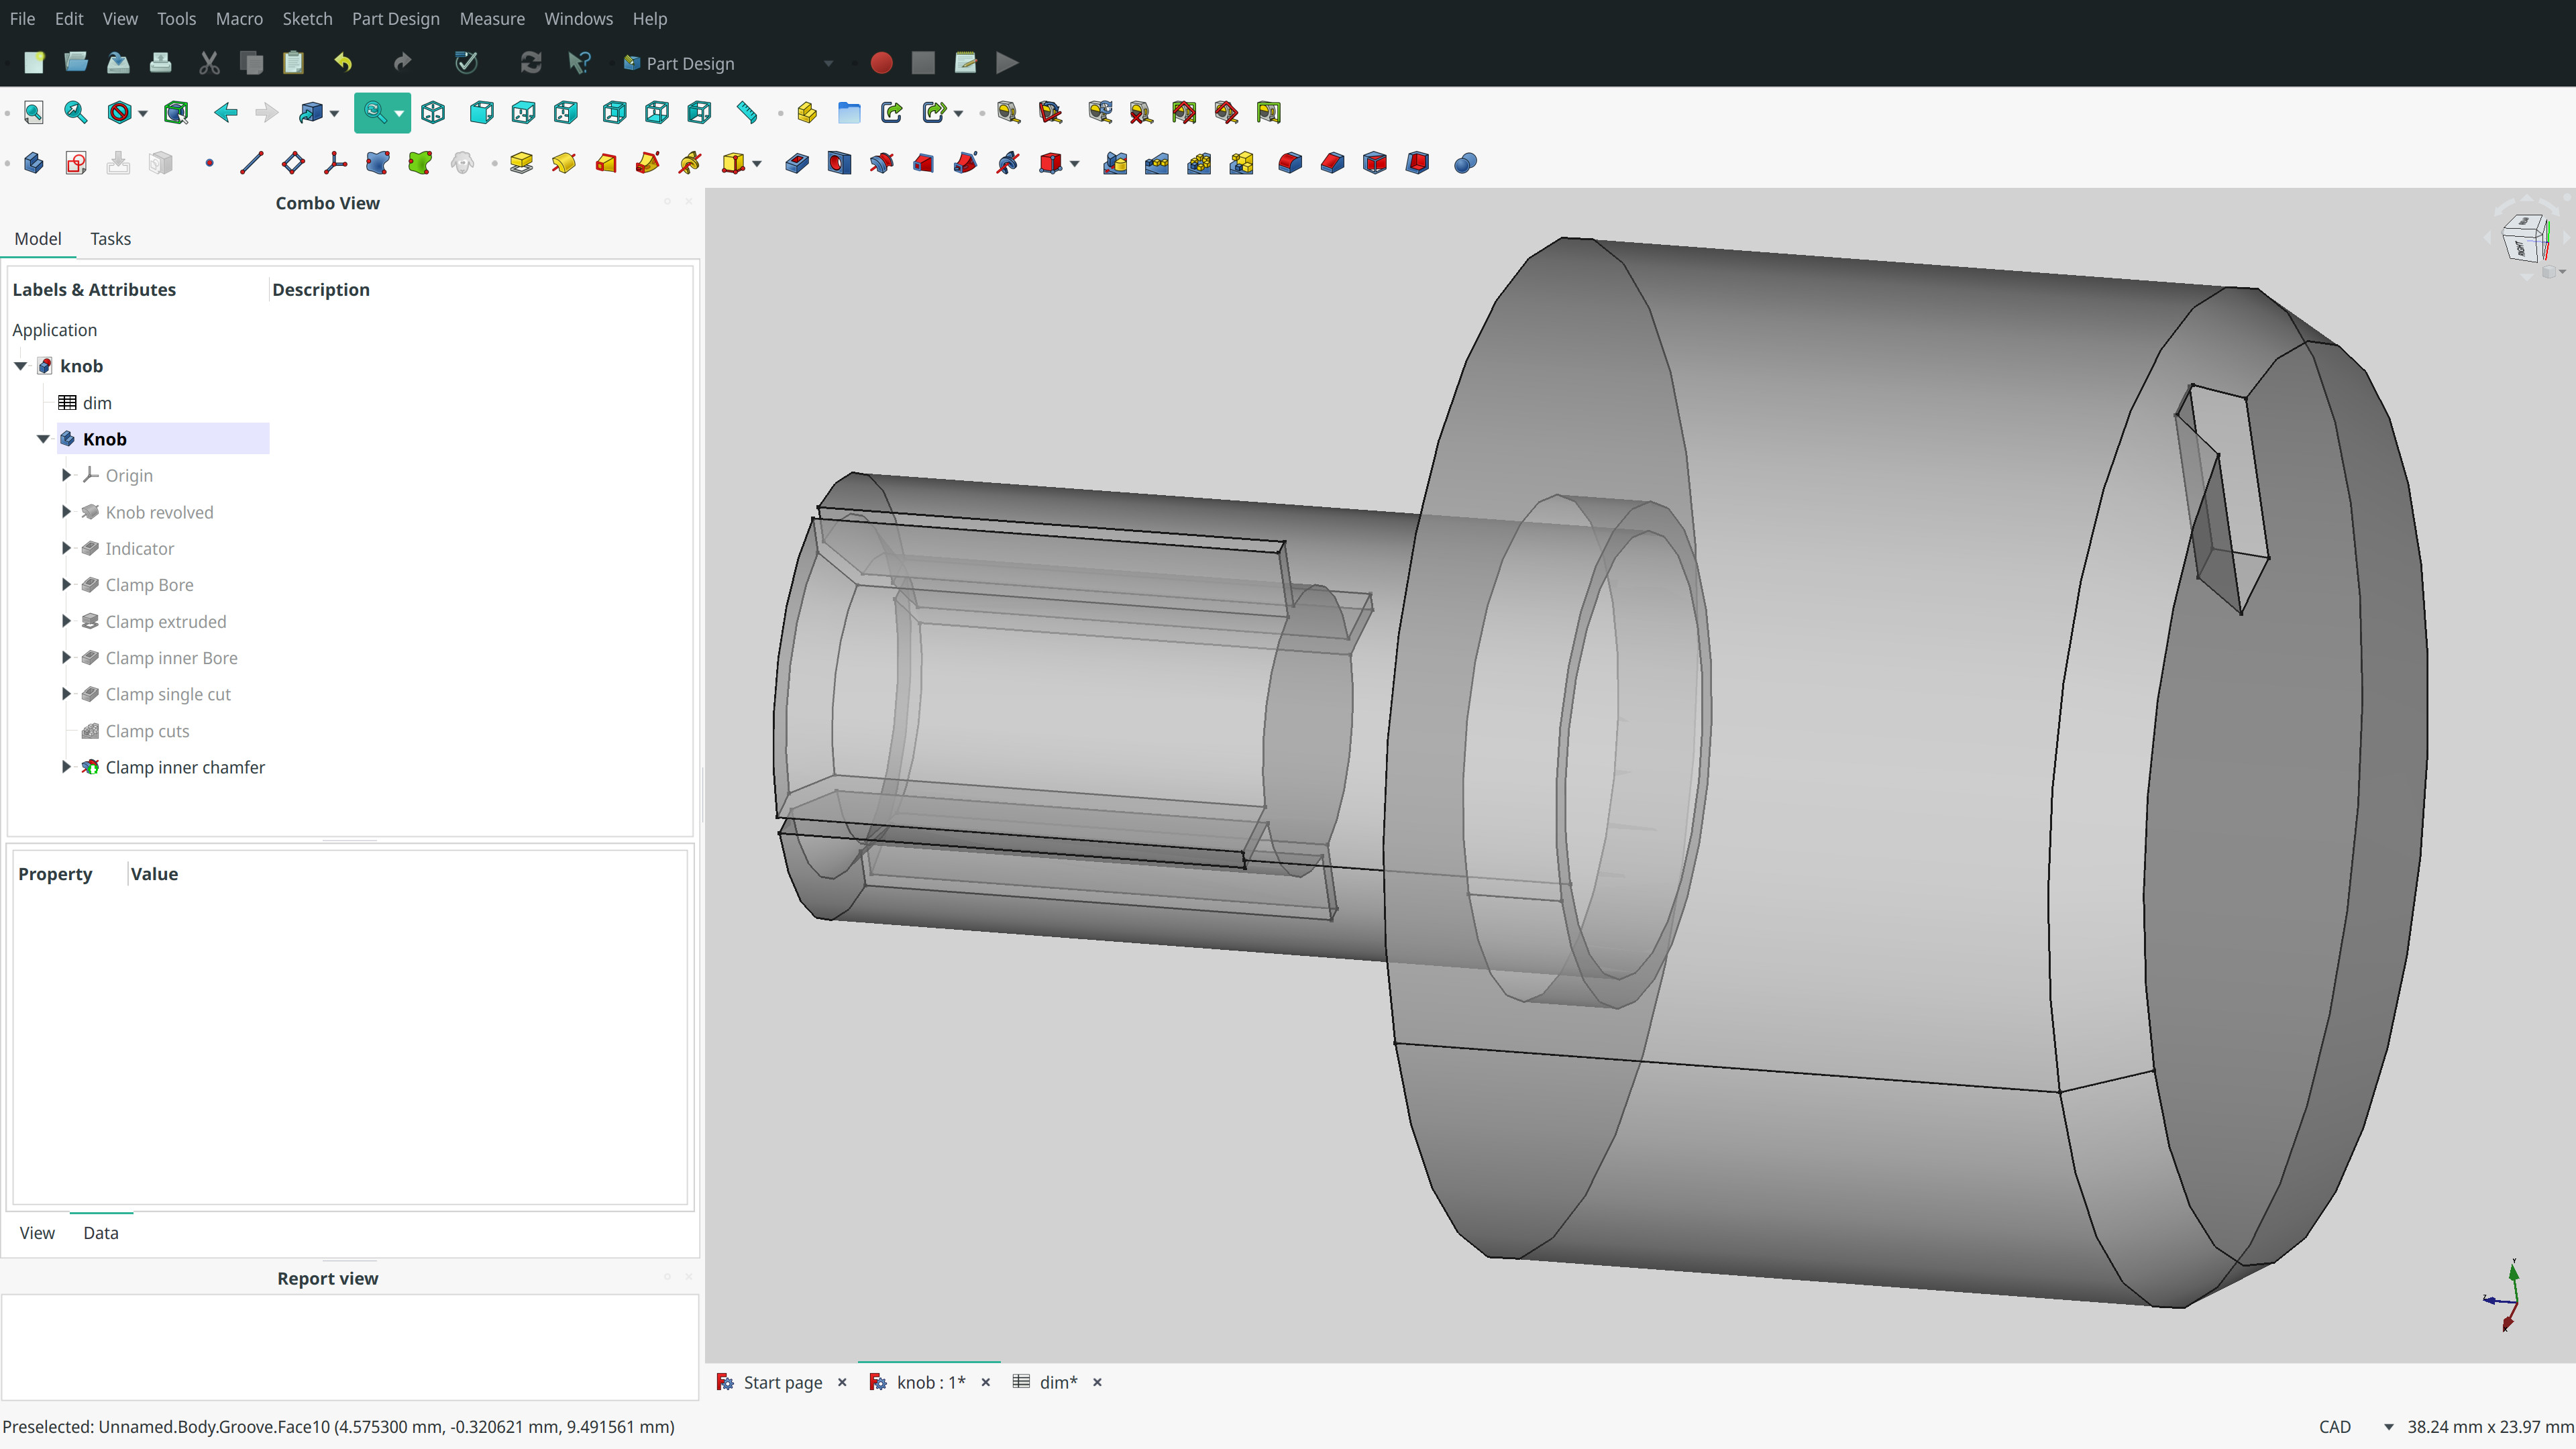The height and width of the screenshot is (1449, 2576).
Task: Expand the Clamp Bore tree item
Action: tap(66, 585)
